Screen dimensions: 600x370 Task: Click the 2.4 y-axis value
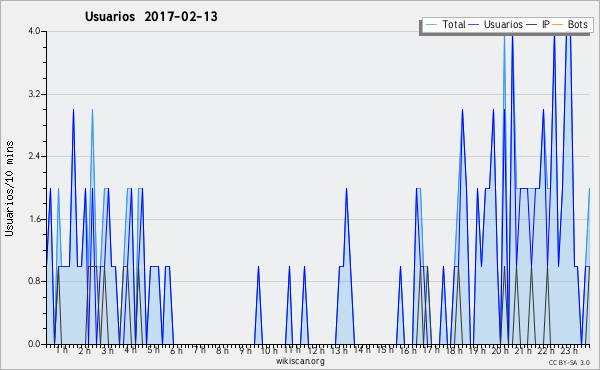point(34,156)
